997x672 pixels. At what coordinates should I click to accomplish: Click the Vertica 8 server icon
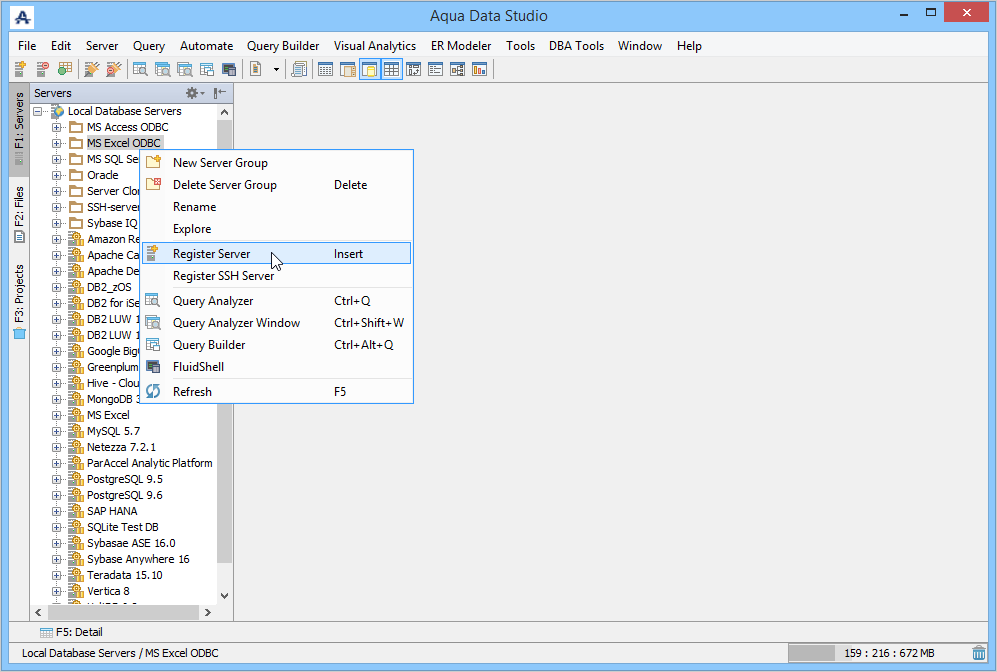(76, 591)
